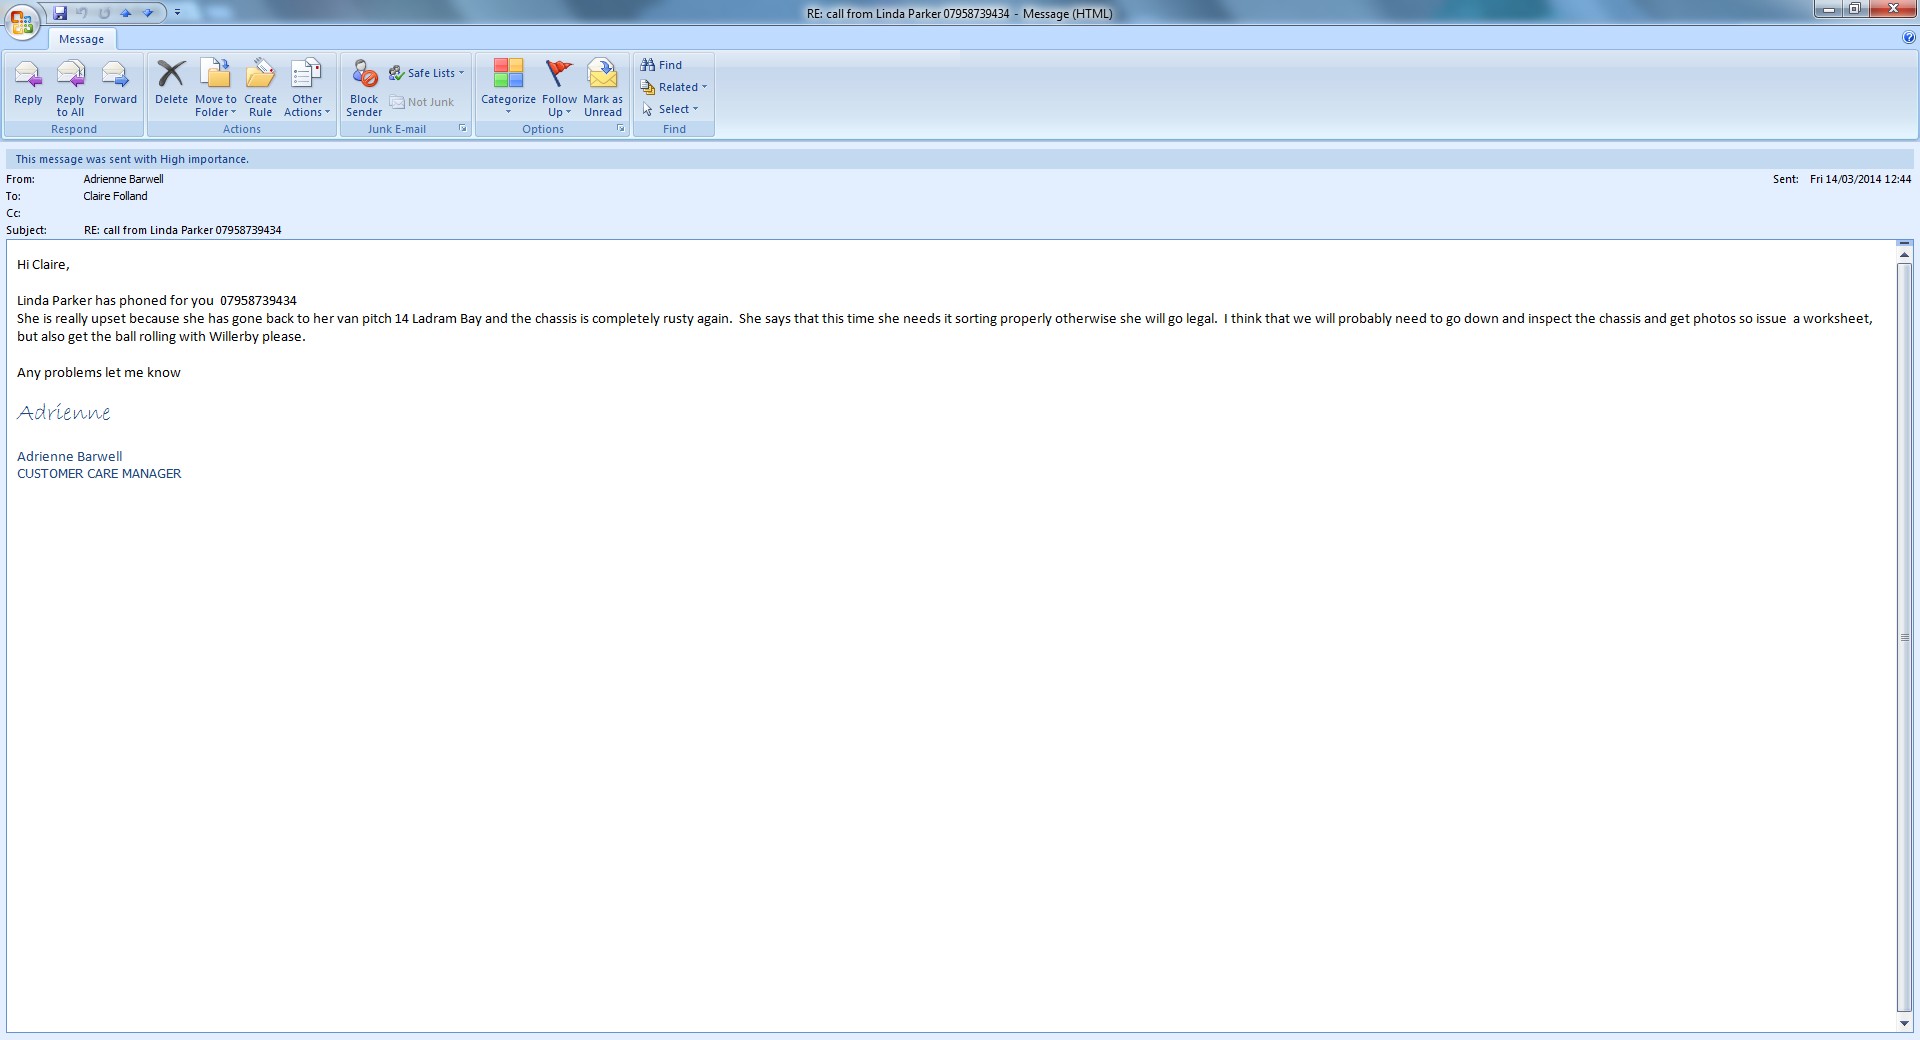Switch to the Message ribbon tab
1920x1040 pixels.
81,39
